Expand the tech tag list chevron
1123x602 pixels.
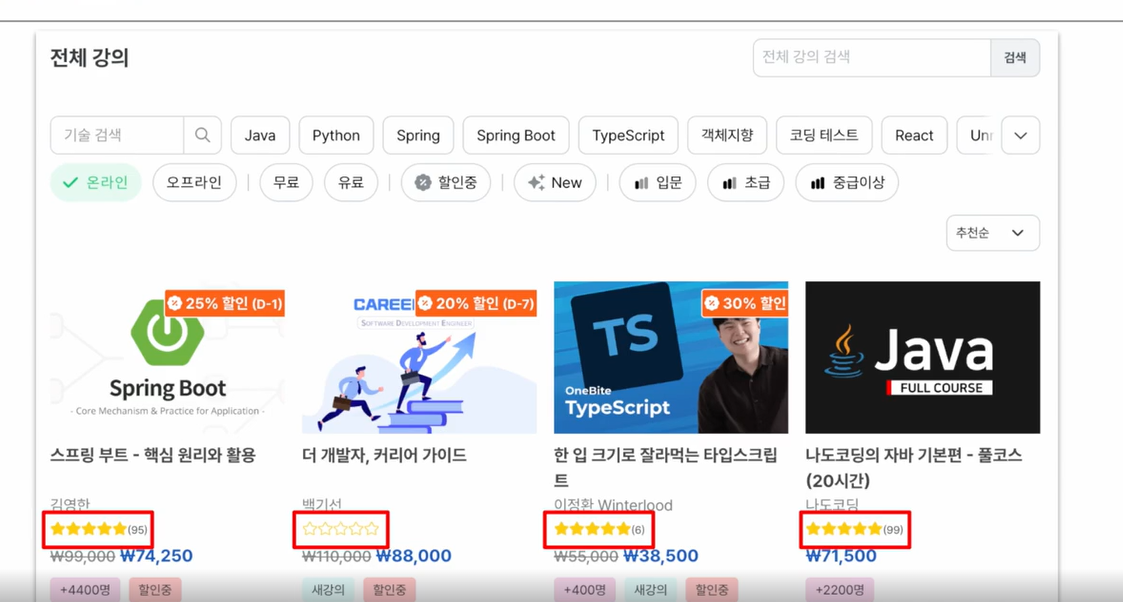(1021, 135)
